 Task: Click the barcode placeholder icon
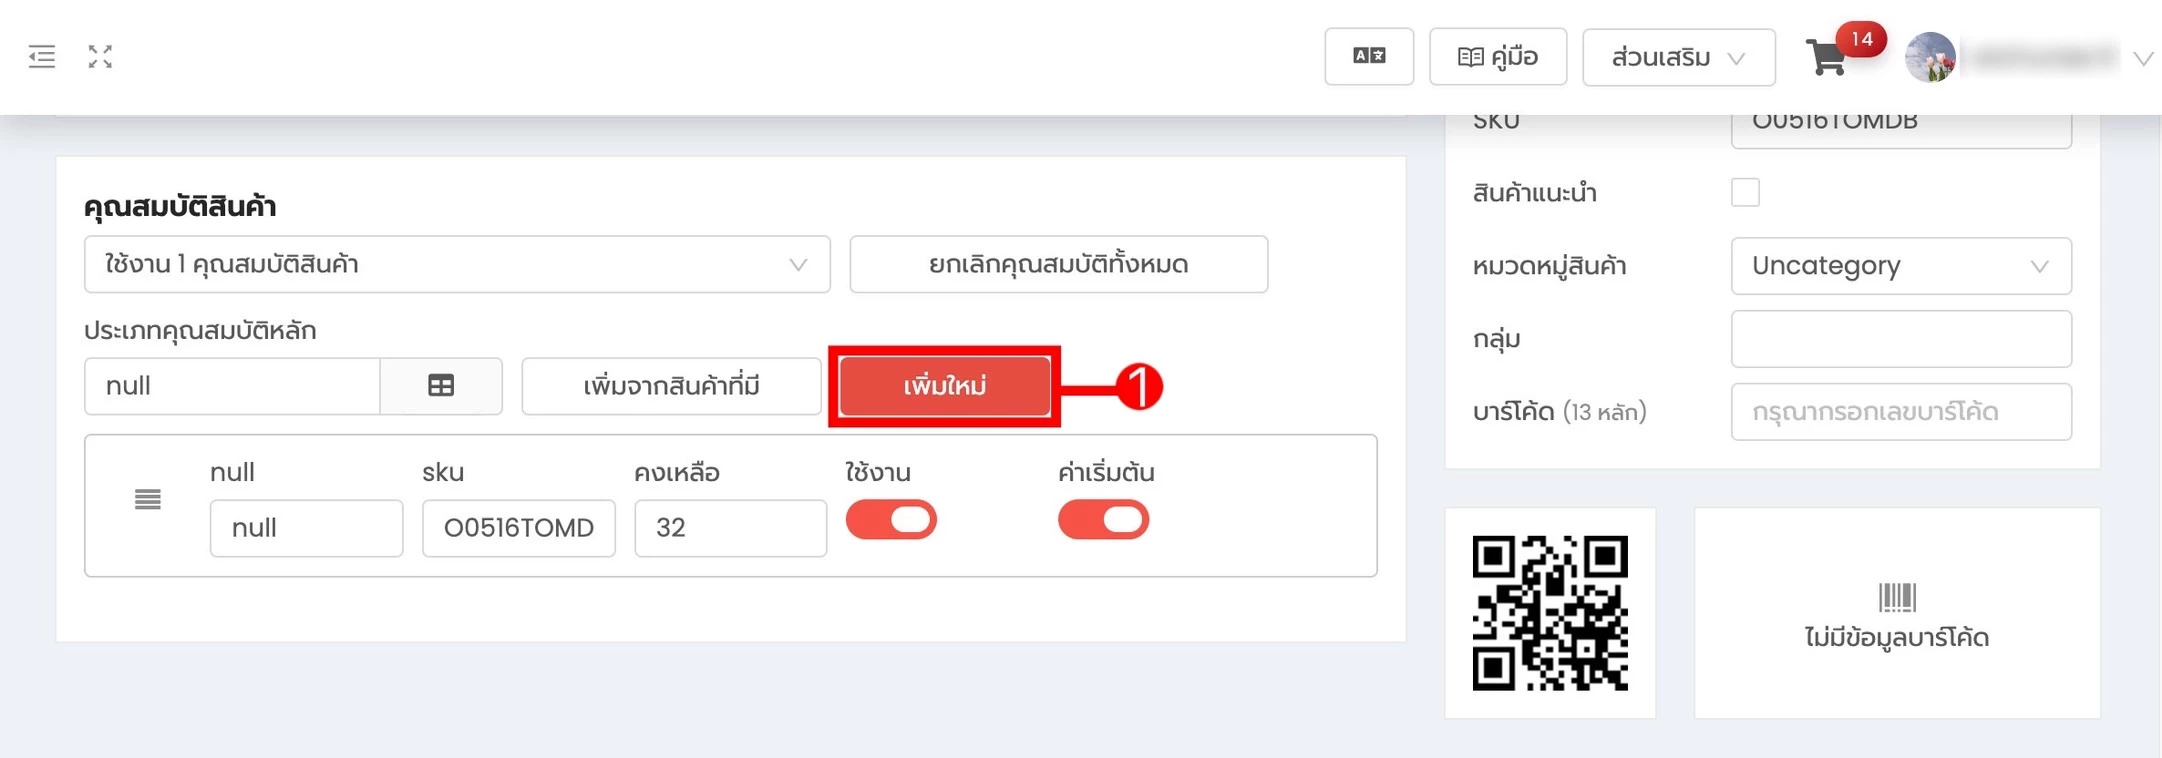(1896, 597)
